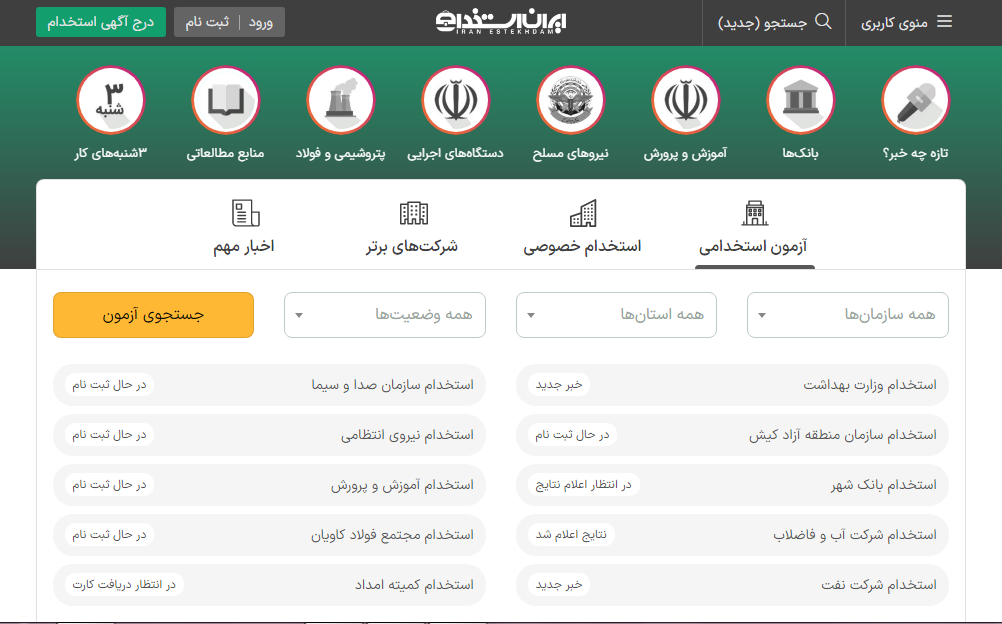The height and width of the screenshot is (624, 1002).
Task: Expand the همه وضعیت‌ها dropdown
Action: pyautogui.click(x=385, y=315)
